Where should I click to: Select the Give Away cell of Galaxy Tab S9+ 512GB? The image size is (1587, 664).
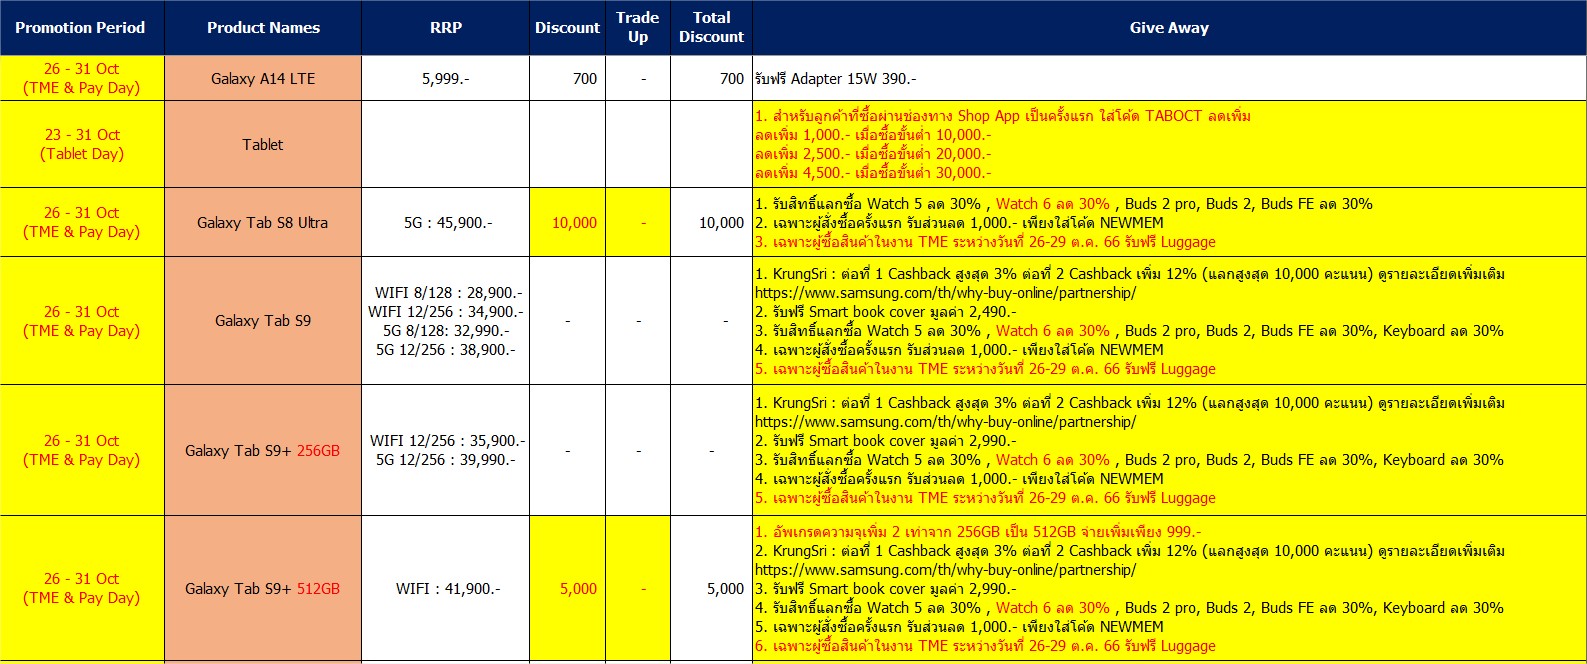click(1169, 588)
